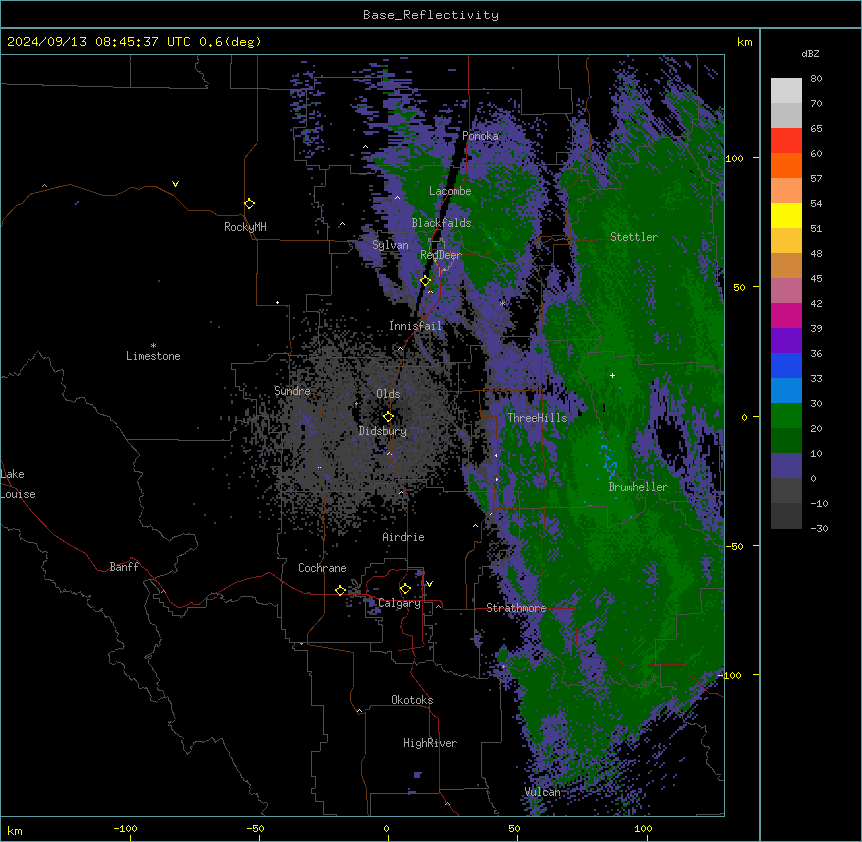Click the right axis tick labeled -50
Screen dimensions: 862x842
(734, 546)
